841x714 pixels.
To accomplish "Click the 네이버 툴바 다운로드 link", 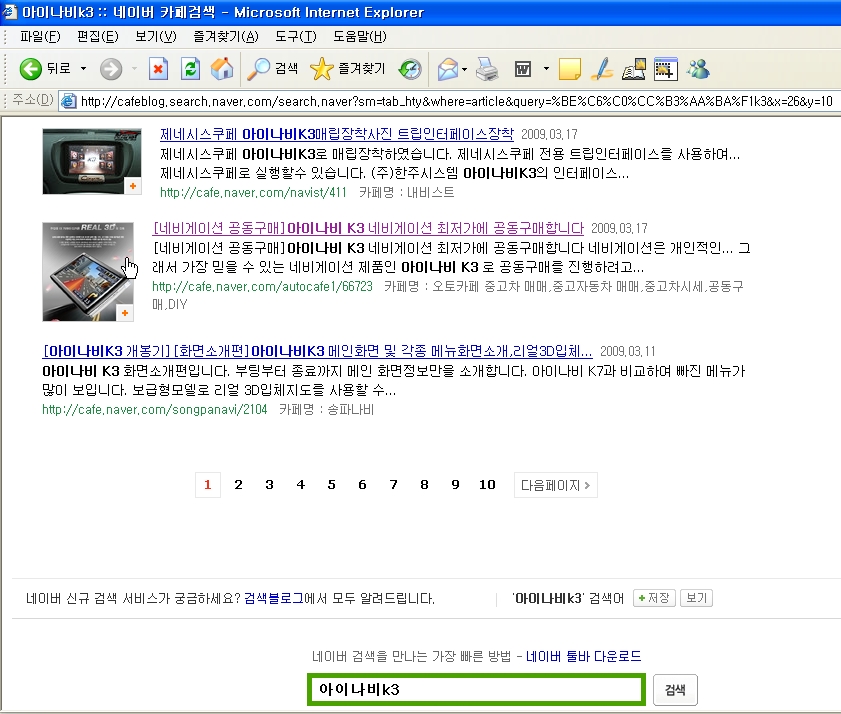I will click(x=583, y=657).
